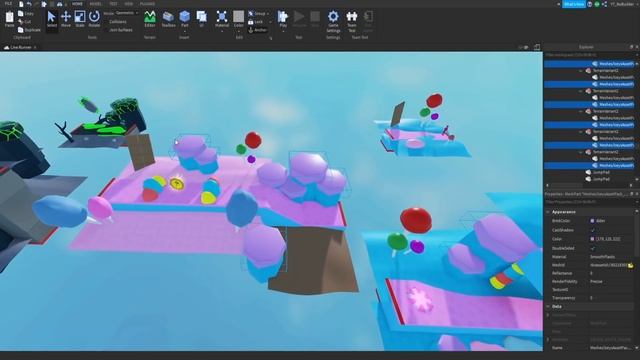Switch to the VIEW ribbon tab
The image size is (640, 360).
pos(129,4)
